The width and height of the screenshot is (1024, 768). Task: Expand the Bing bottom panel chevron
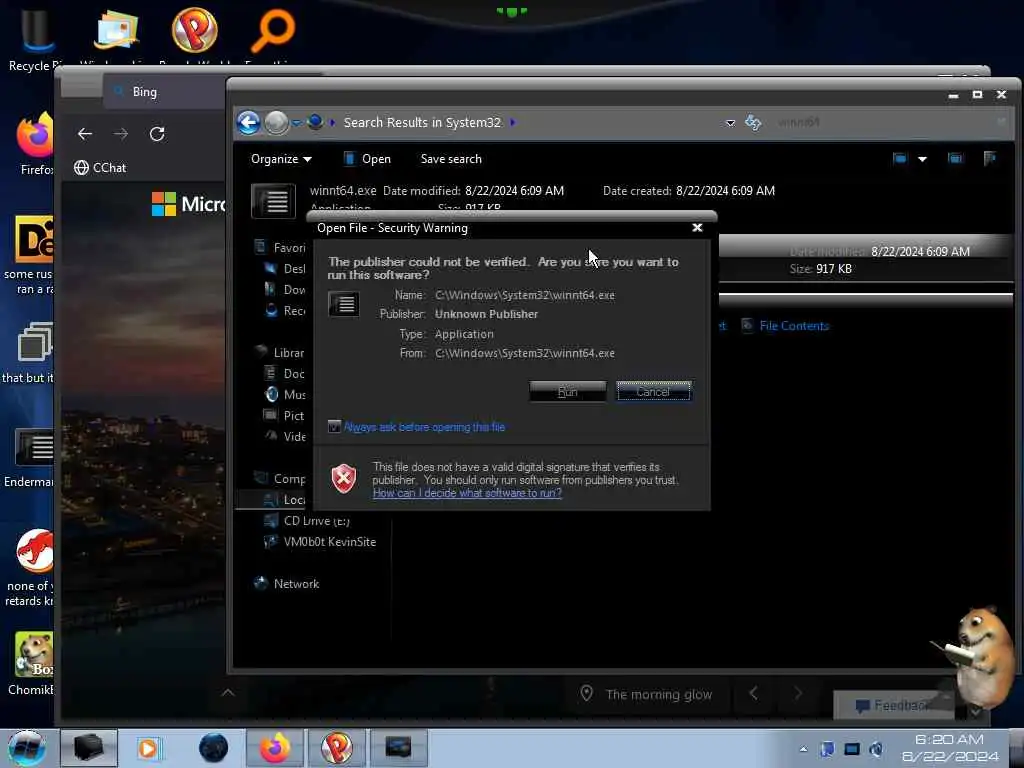pyautogui.click(x=228, y=693)
